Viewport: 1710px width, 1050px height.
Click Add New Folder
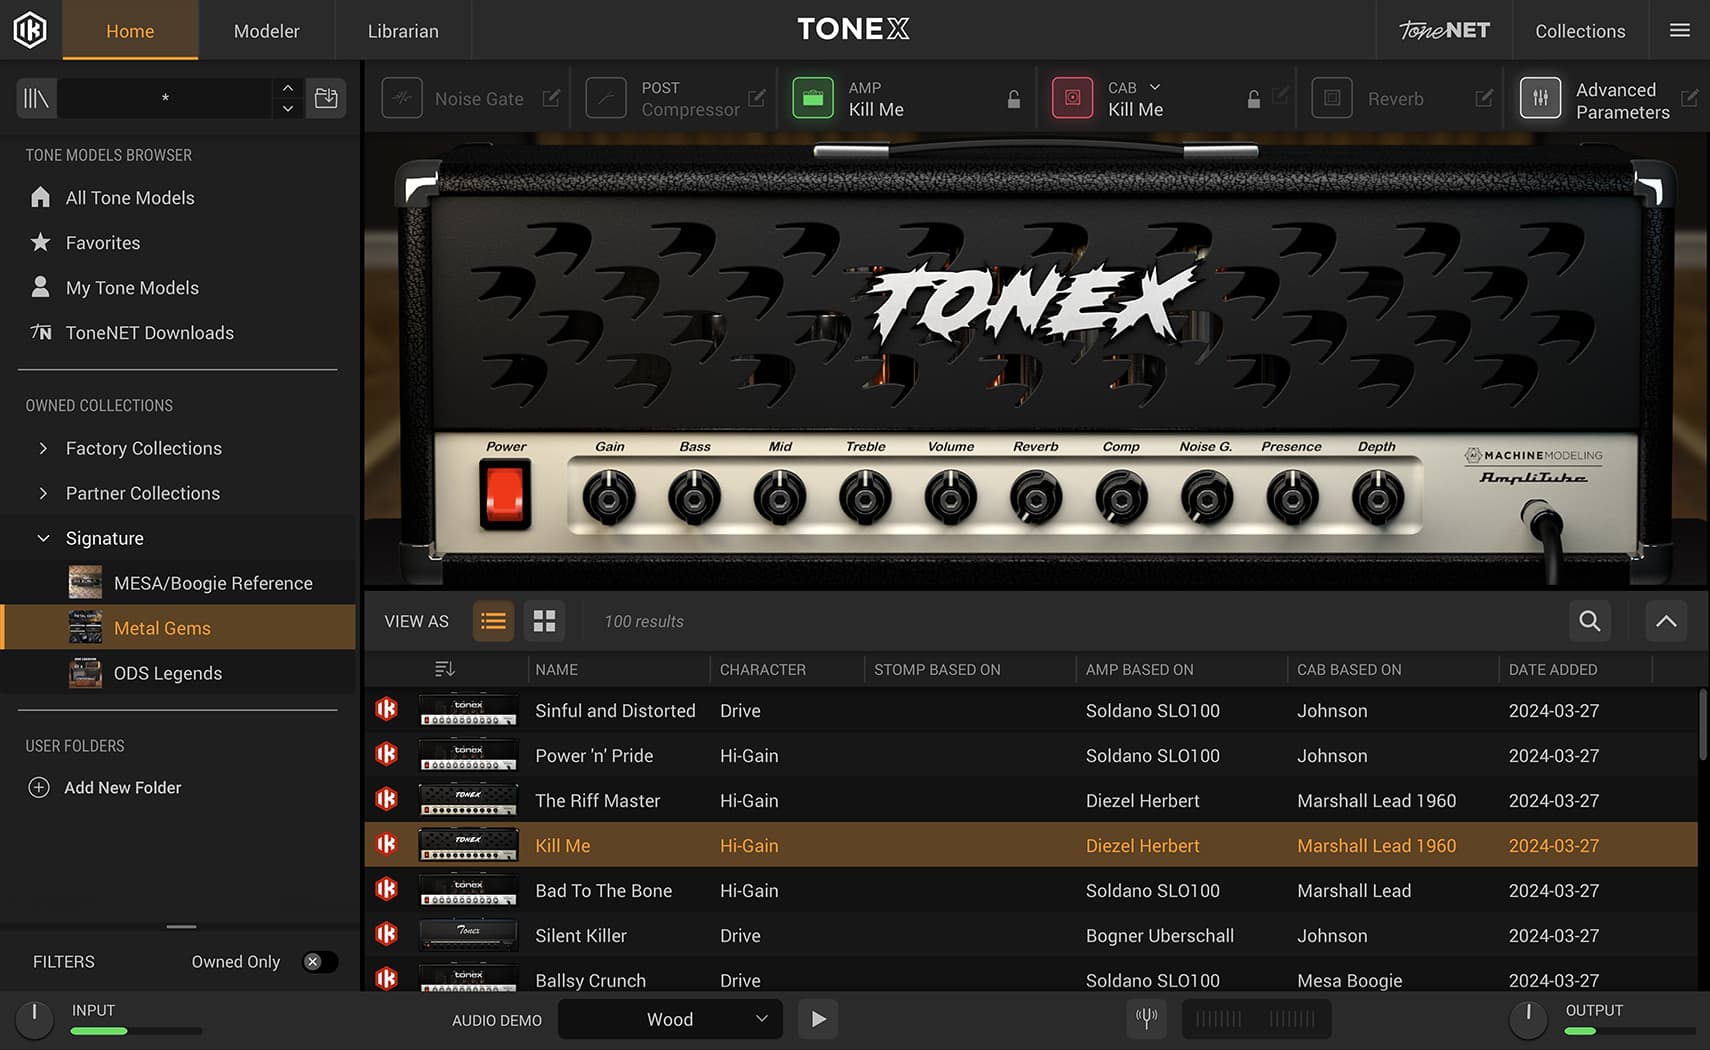pyautogui.click(x=122, y=787)
